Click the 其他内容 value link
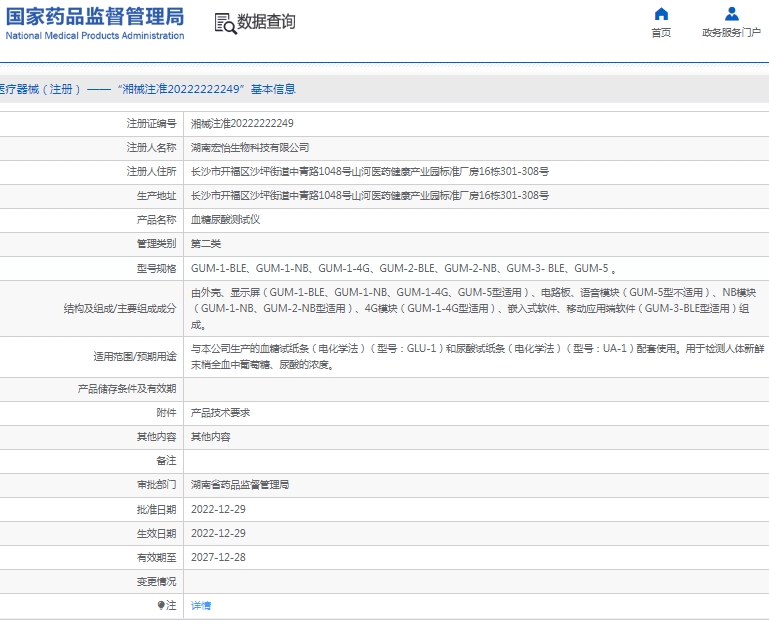Image resolution: width=769 pixels, height=624 pixels. click(x=210, y=437)
